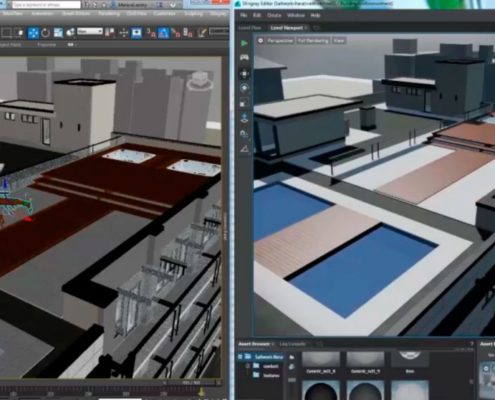Open the Animation menu in 3ds Max
495x400 pixels.
tap(42, 14)
